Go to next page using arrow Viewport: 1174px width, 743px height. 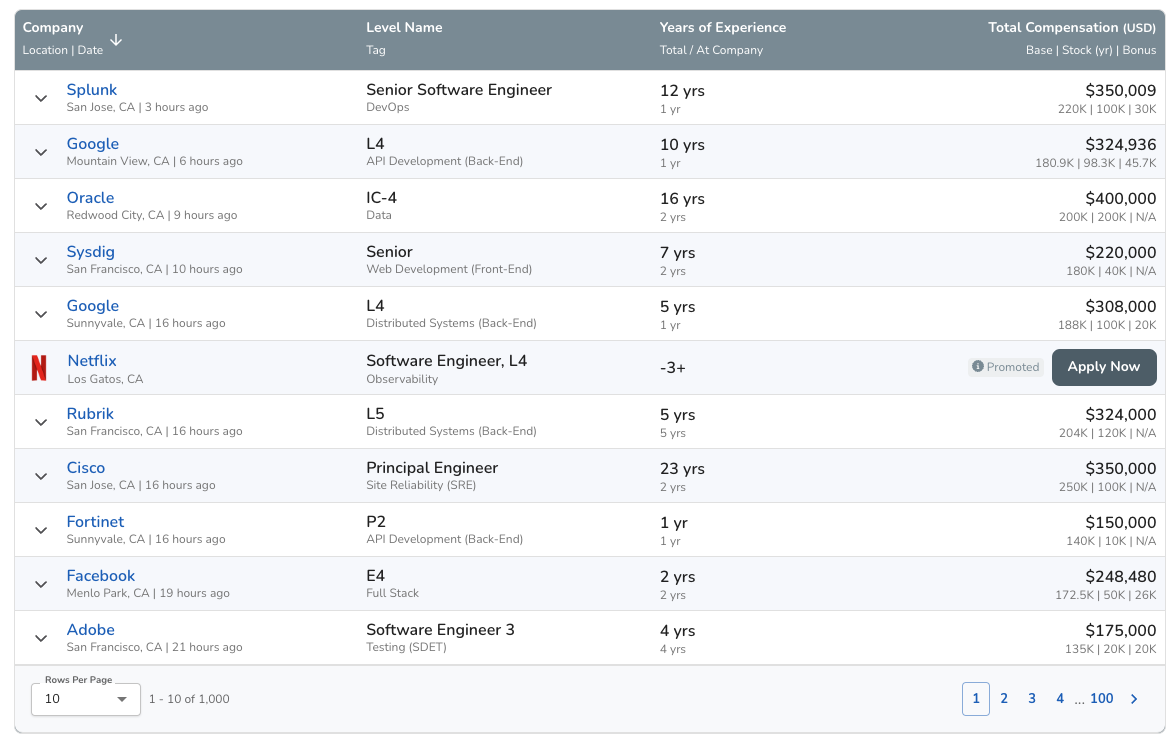click(x=1134, y=699)
